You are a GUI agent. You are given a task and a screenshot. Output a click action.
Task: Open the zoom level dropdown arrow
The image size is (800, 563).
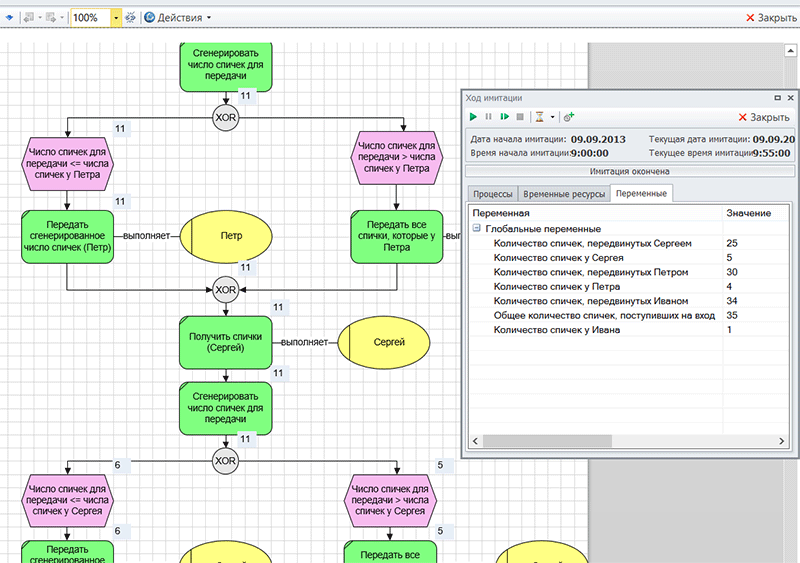pyautogui.click(x=116, y=18)
